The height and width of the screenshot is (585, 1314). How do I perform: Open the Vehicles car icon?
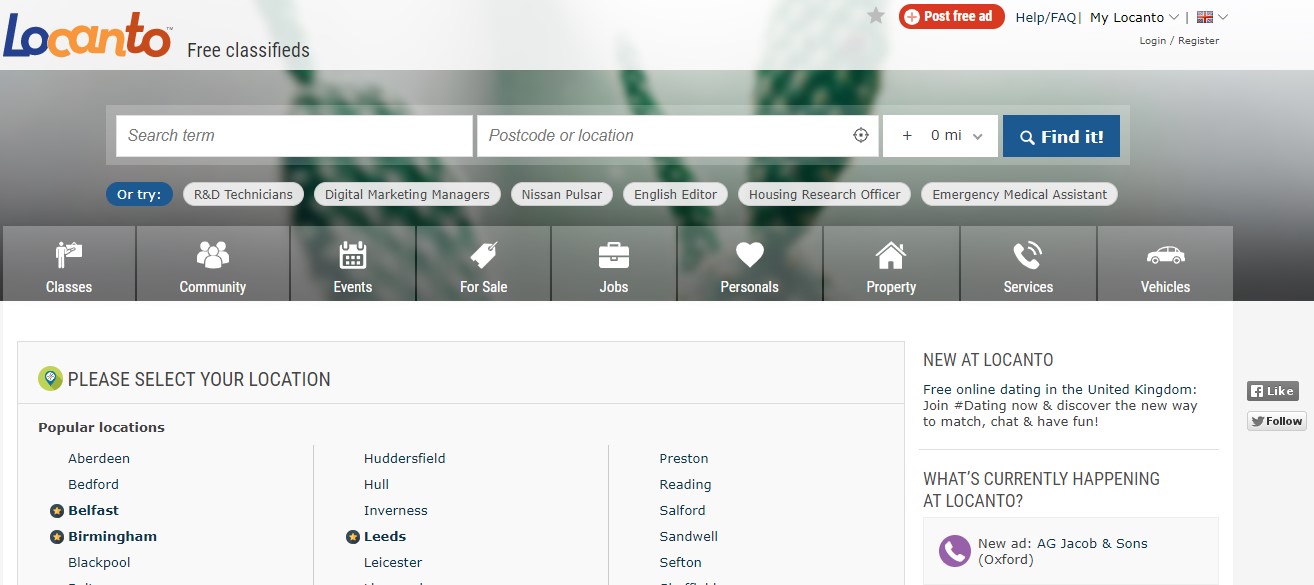[x=1165, y=256]
